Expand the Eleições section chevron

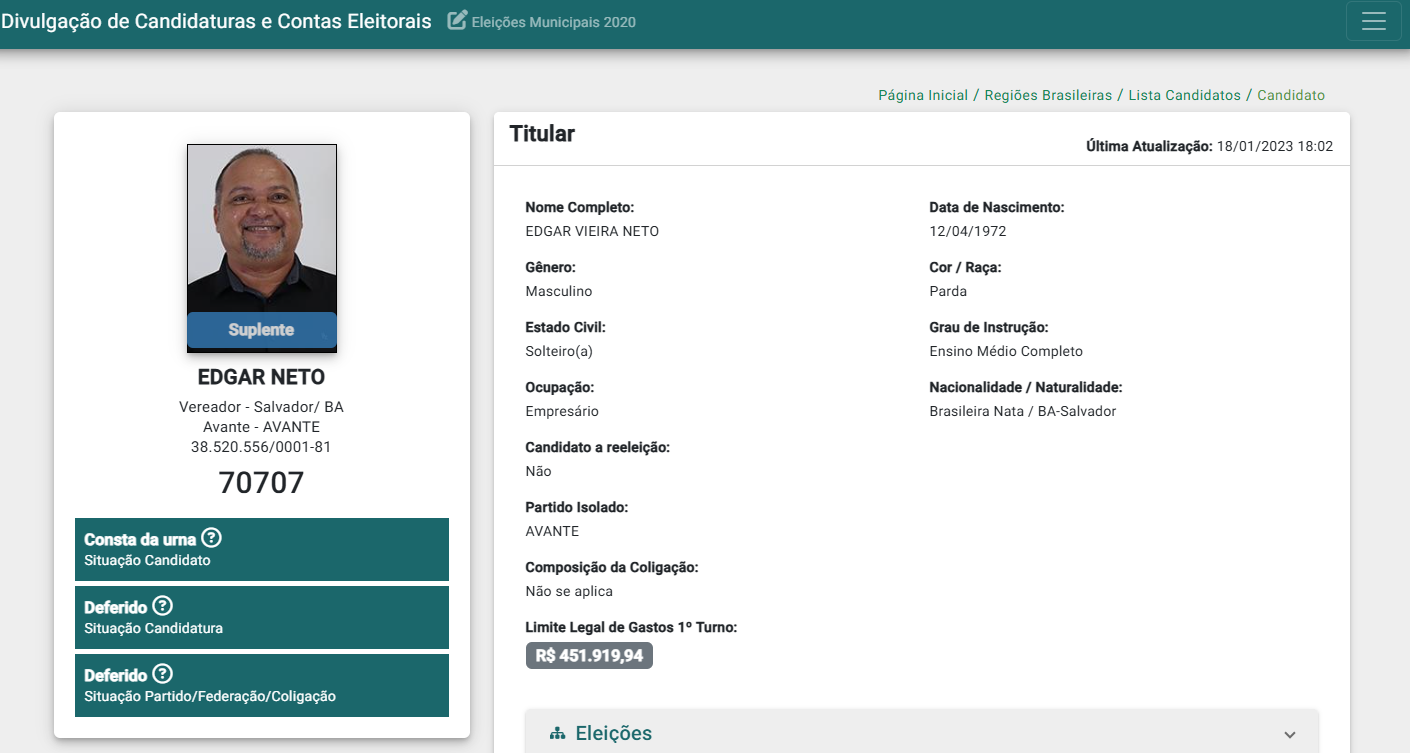(x=1289, y=735)
